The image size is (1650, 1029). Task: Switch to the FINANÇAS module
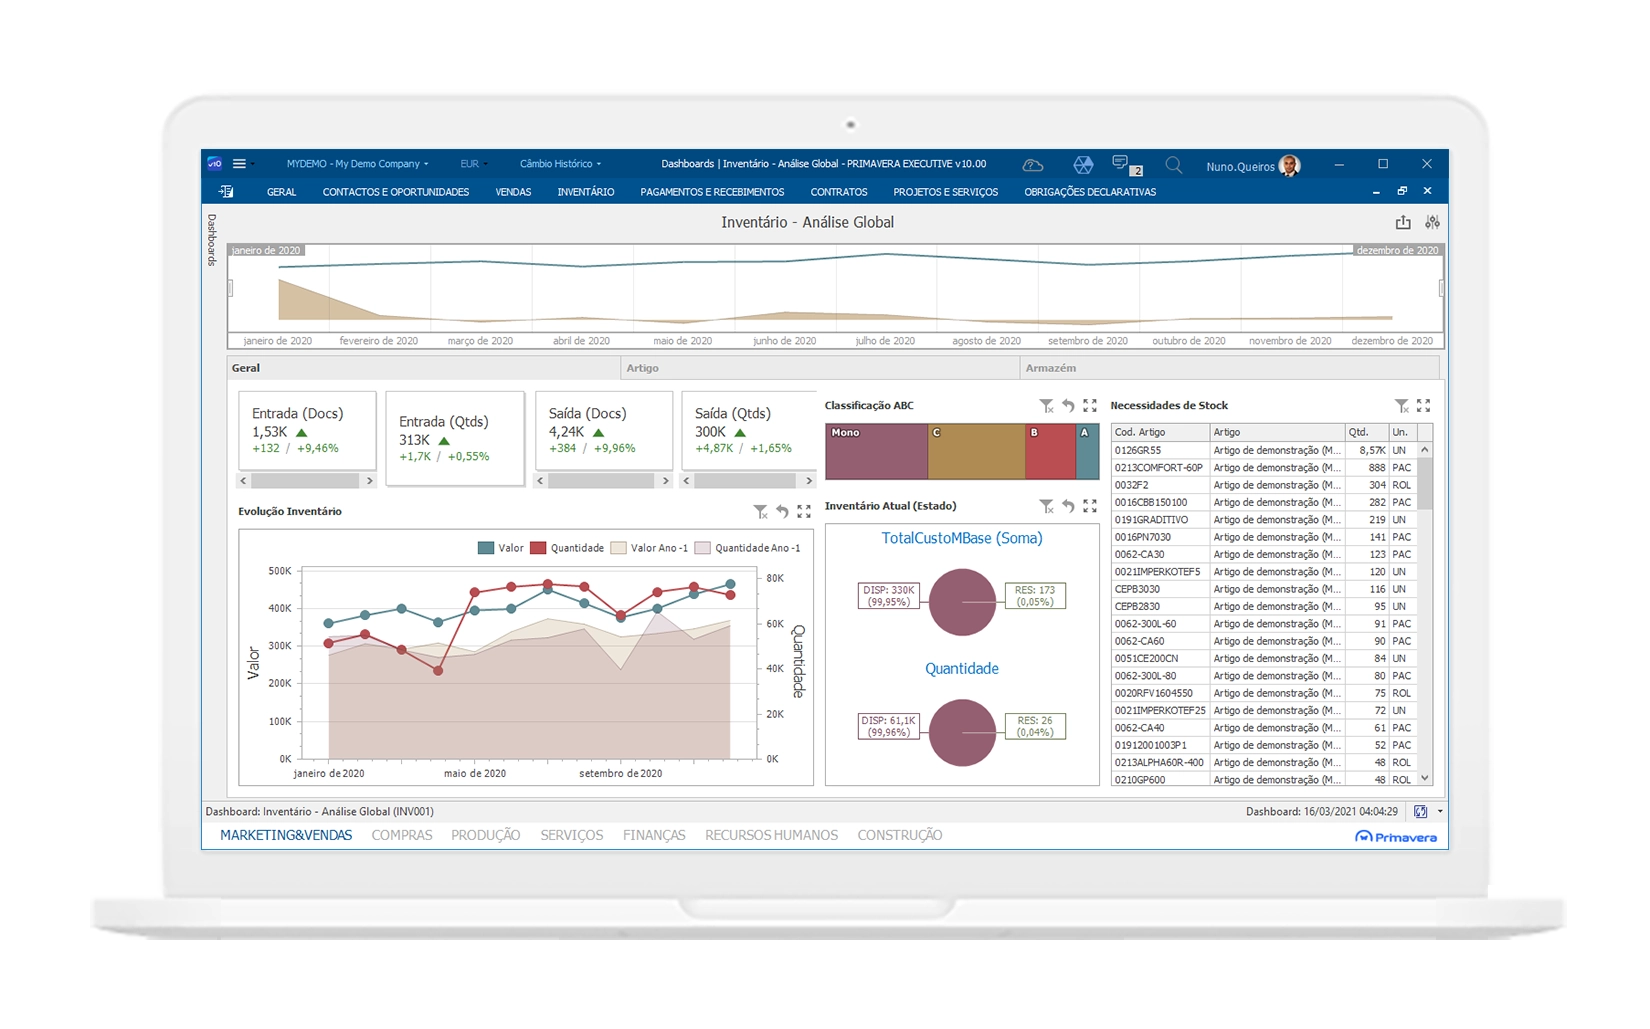(654, 836)
